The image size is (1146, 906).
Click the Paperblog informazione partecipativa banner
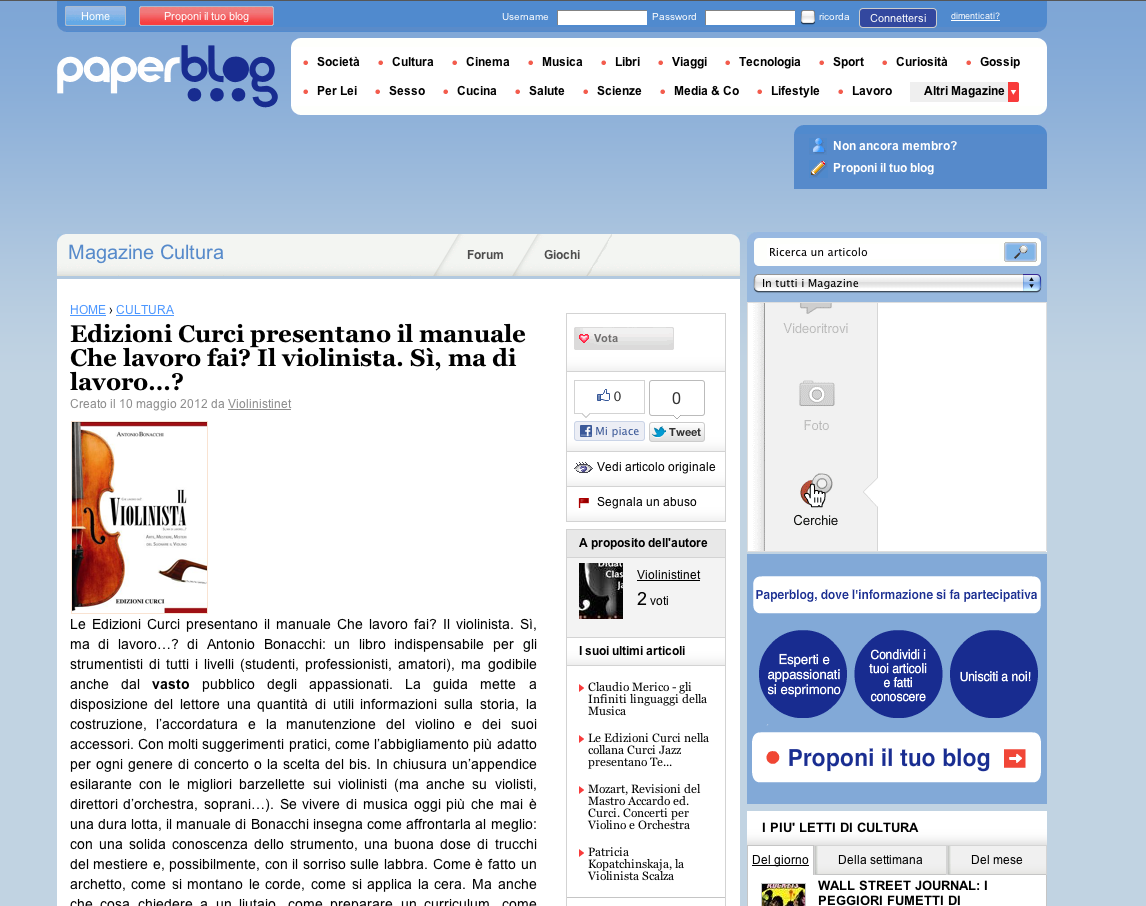(896, 595)
